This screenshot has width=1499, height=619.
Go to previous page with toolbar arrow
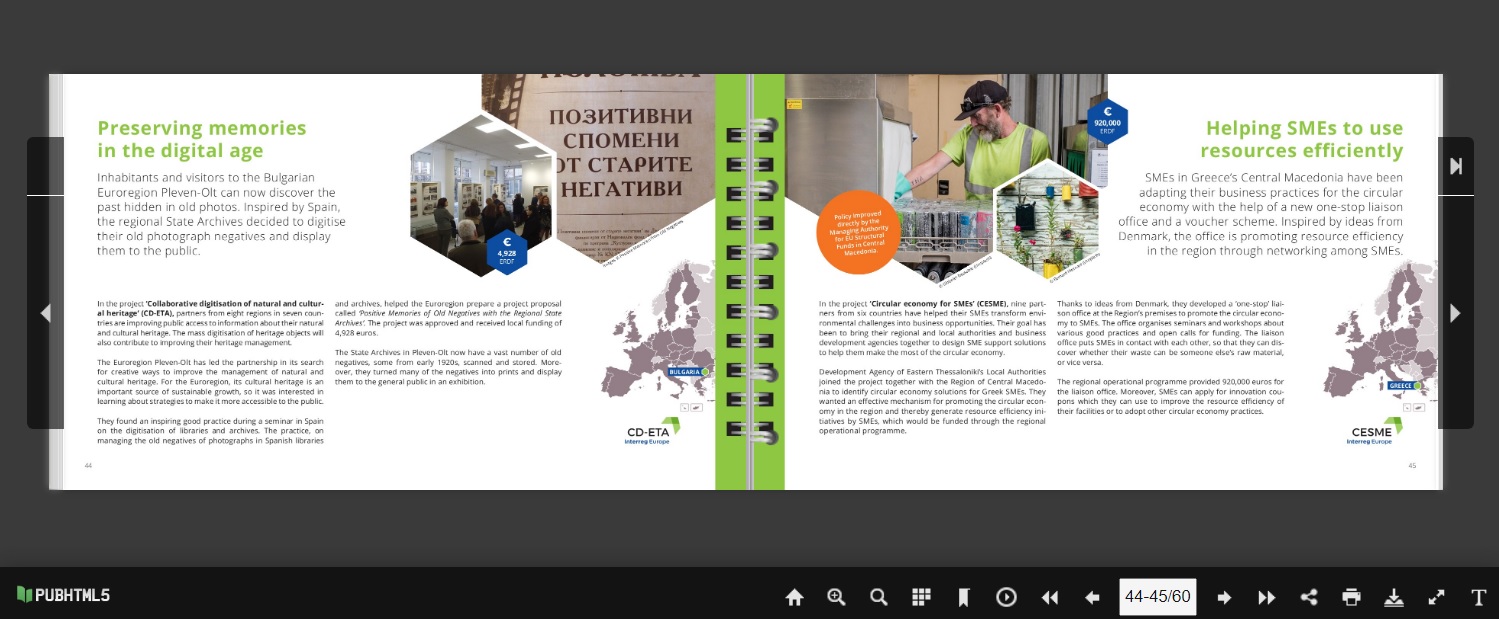(1092, 597)
